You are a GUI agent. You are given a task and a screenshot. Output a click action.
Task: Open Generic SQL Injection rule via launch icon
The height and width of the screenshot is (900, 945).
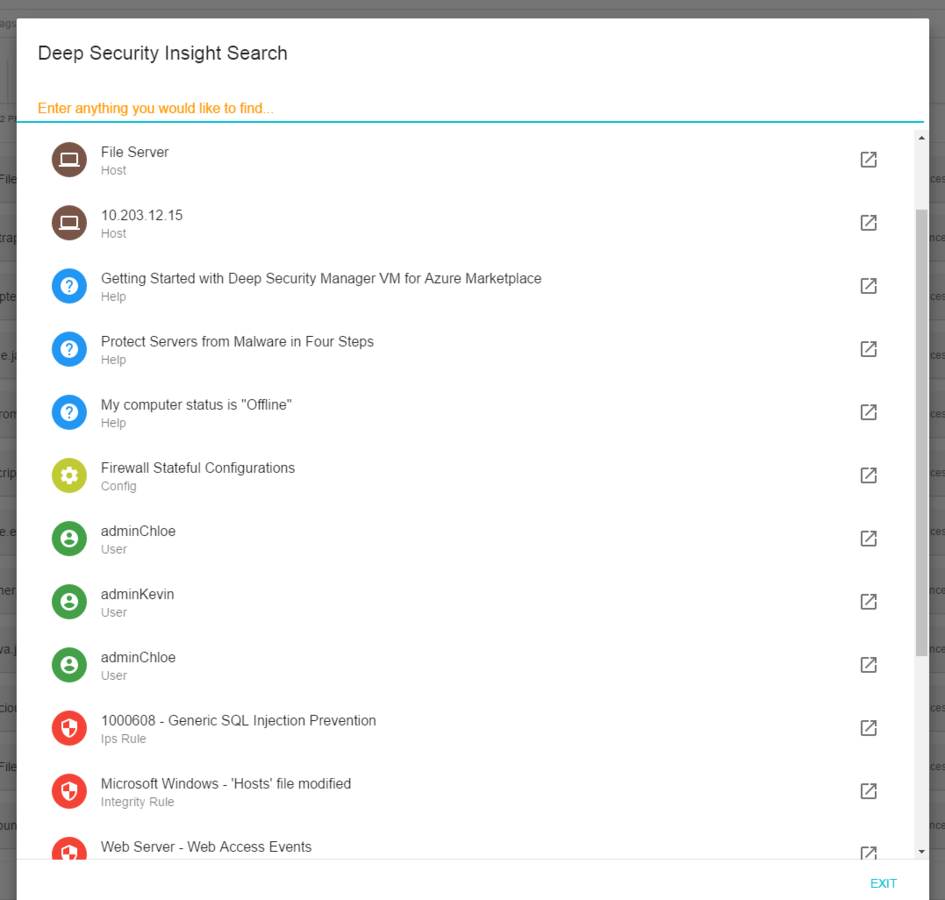click(868, 728)
